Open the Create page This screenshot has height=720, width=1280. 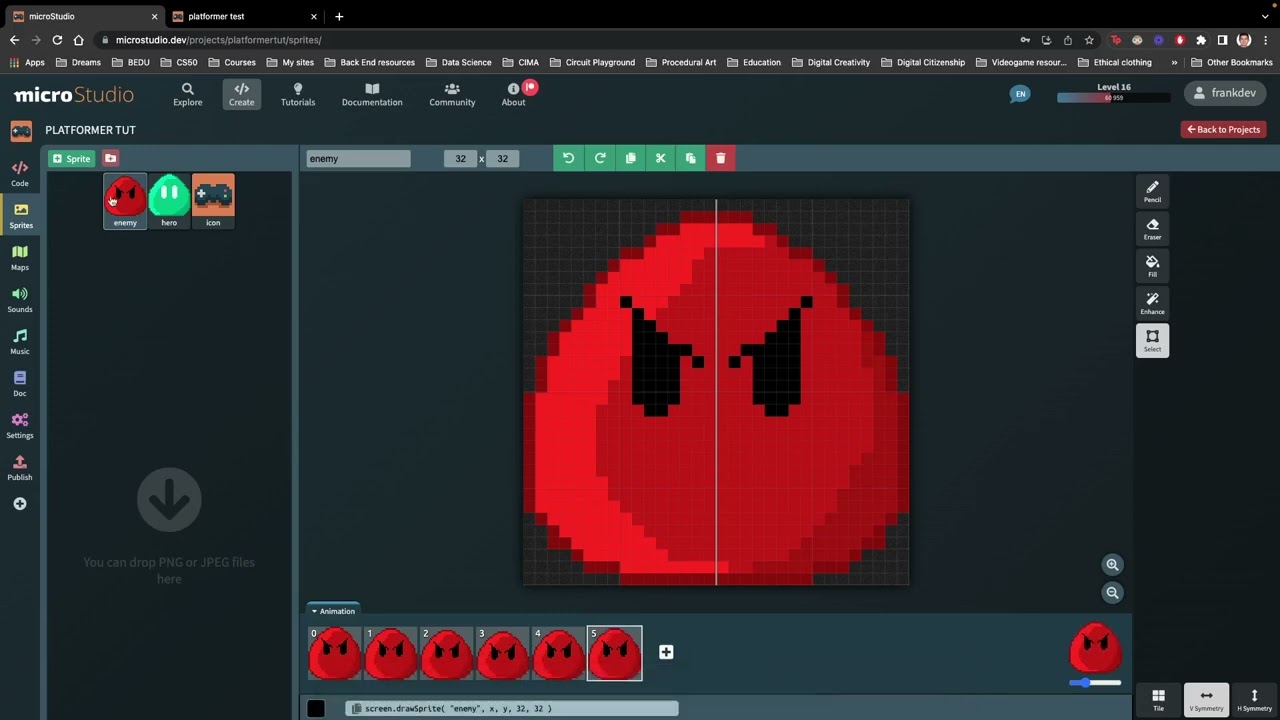[241, 94]
